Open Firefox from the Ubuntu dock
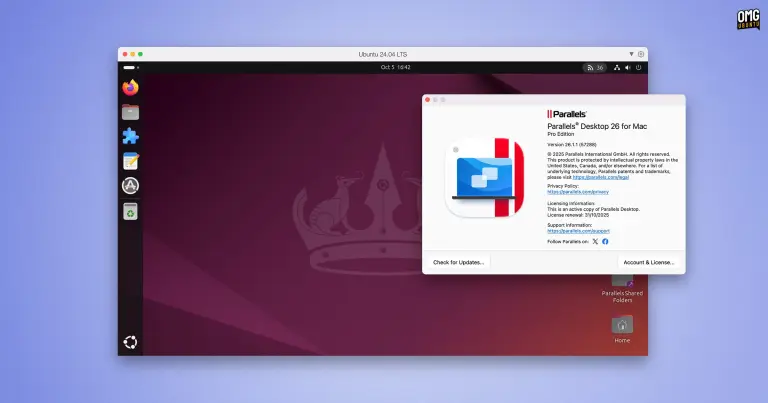This screenshot has height=403, width=768. 130,88
